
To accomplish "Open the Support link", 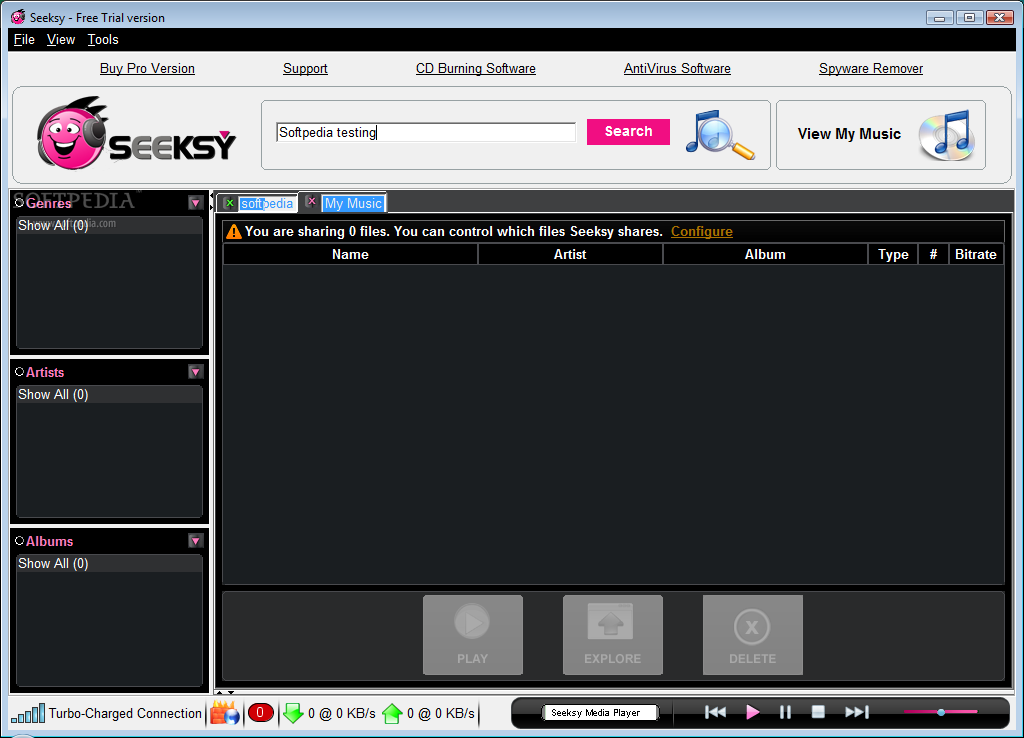I will [305, 69].
